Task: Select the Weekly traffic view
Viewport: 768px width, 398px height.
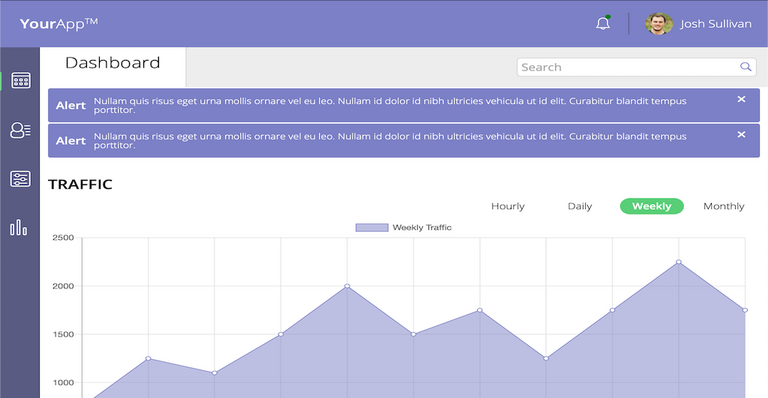Action: pyautogui.click(x=652, y=206)
